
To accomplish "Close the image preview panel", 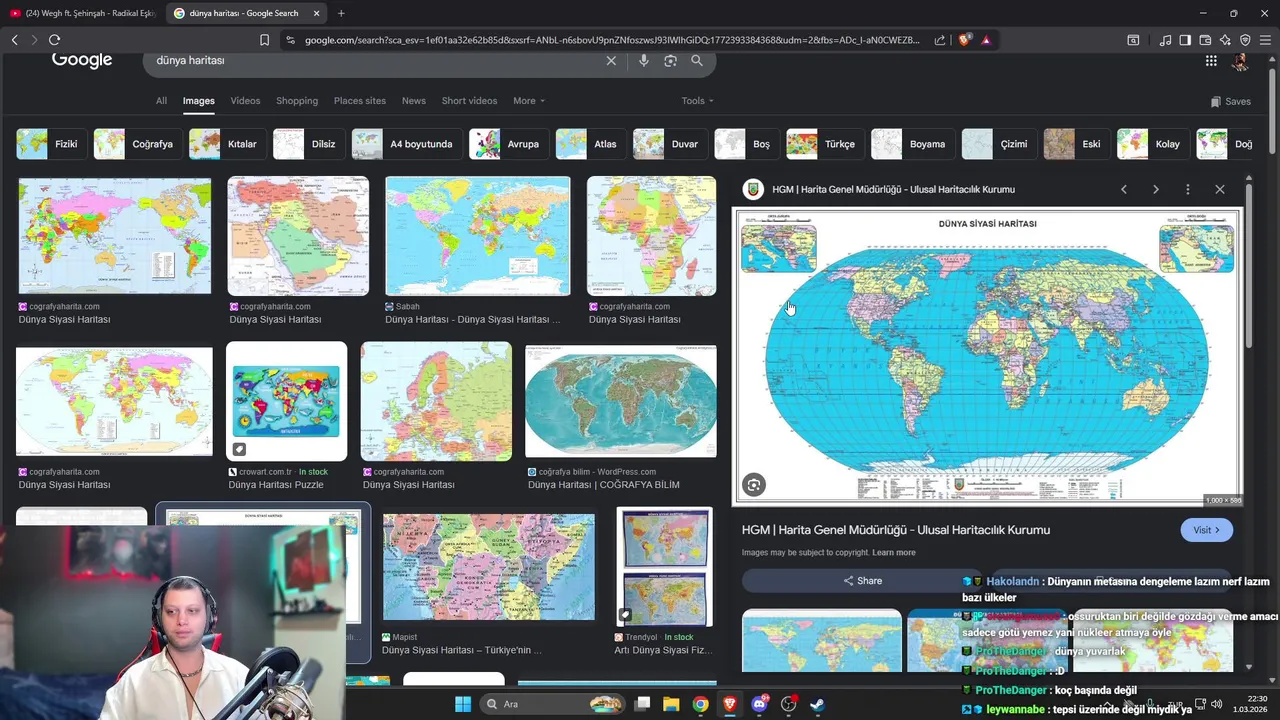I will pos(1220,189).
